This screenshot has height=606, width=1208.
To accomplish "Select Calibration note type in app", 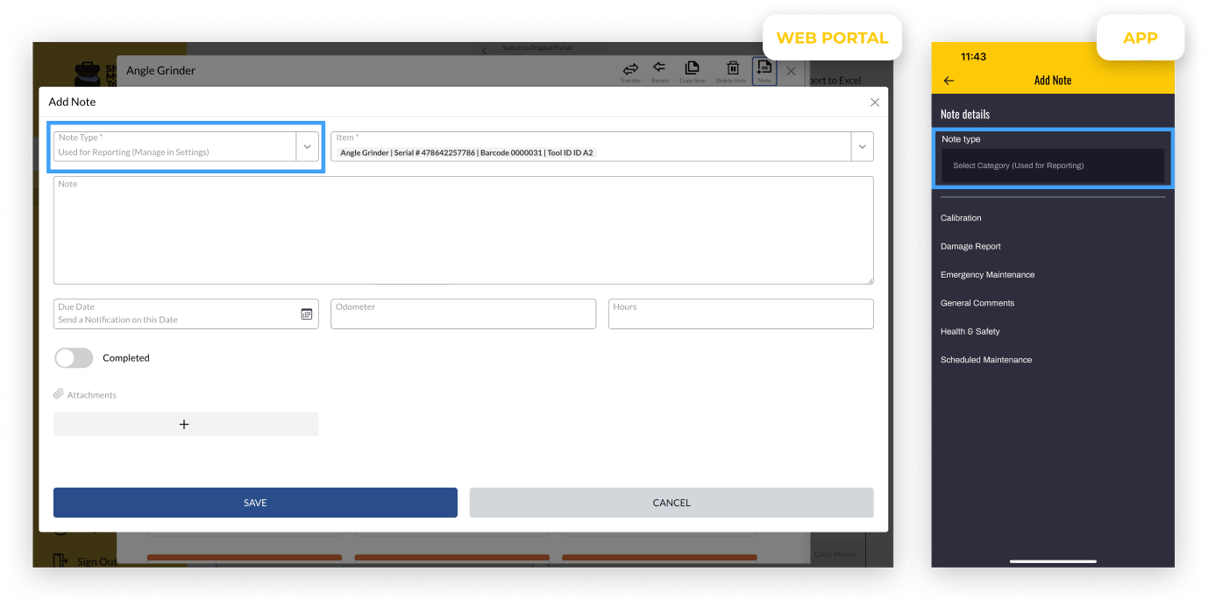I will (961, 218).
